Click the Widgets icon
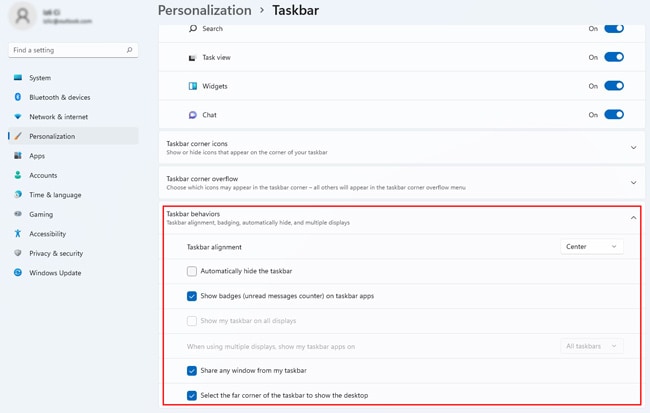Screen dimensions: 650x413 tap(193, 86)
